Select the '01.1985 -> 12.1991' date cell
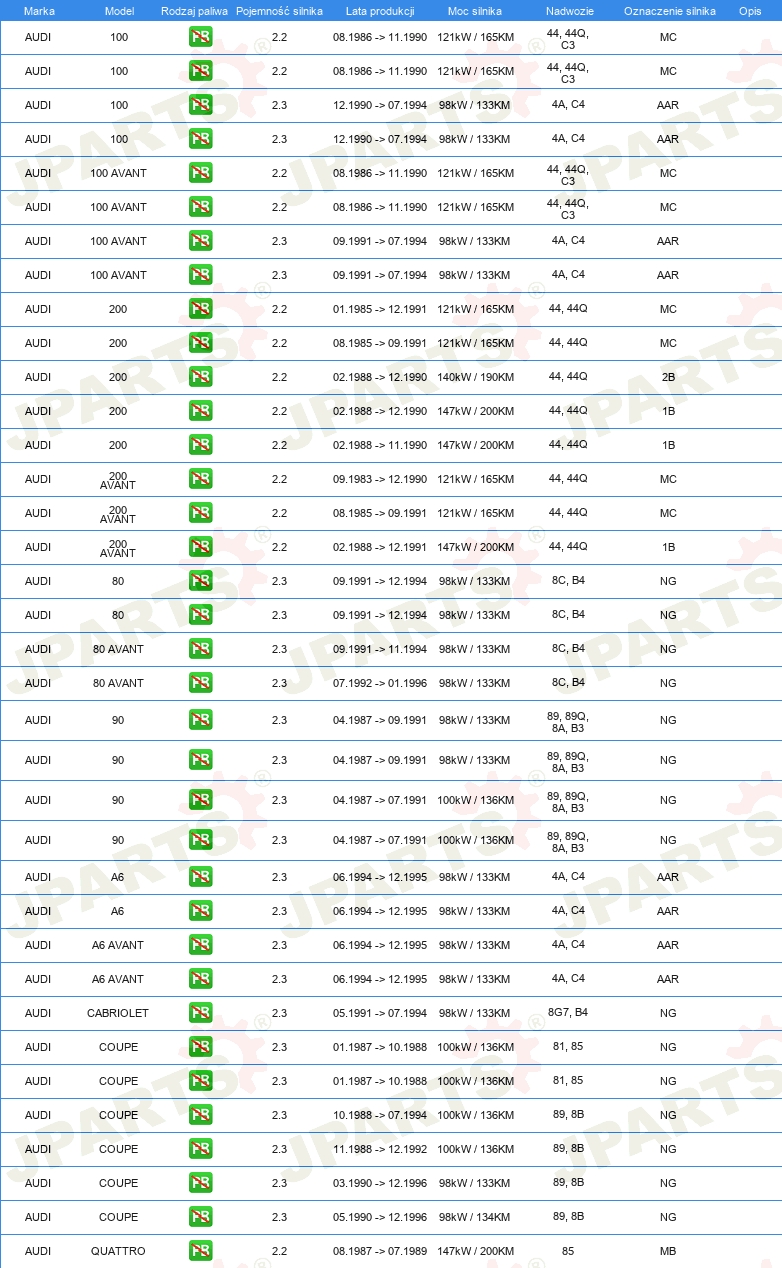782x1268 pixels. (380, 309)
